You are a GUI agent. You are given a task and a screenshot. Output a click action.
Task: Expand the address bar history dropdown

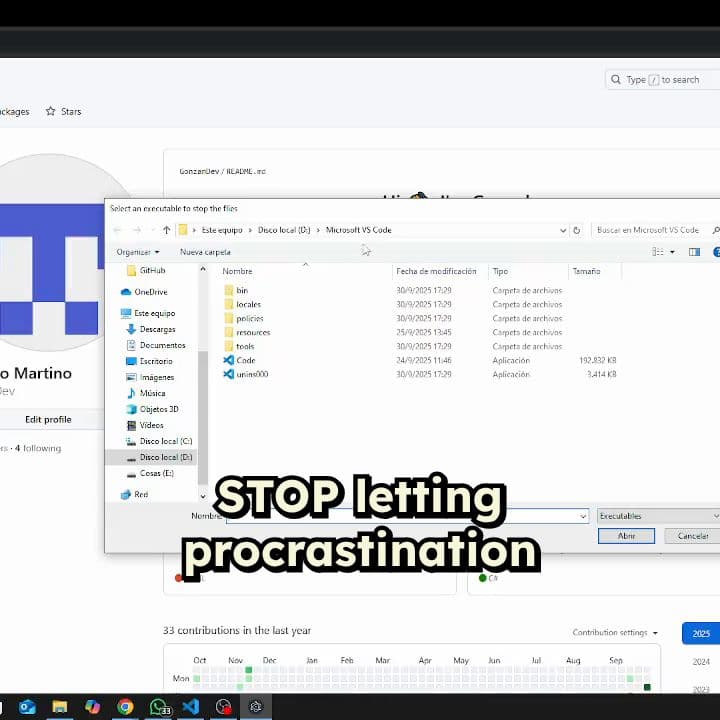pyautogui.click(x=563, y=231)
